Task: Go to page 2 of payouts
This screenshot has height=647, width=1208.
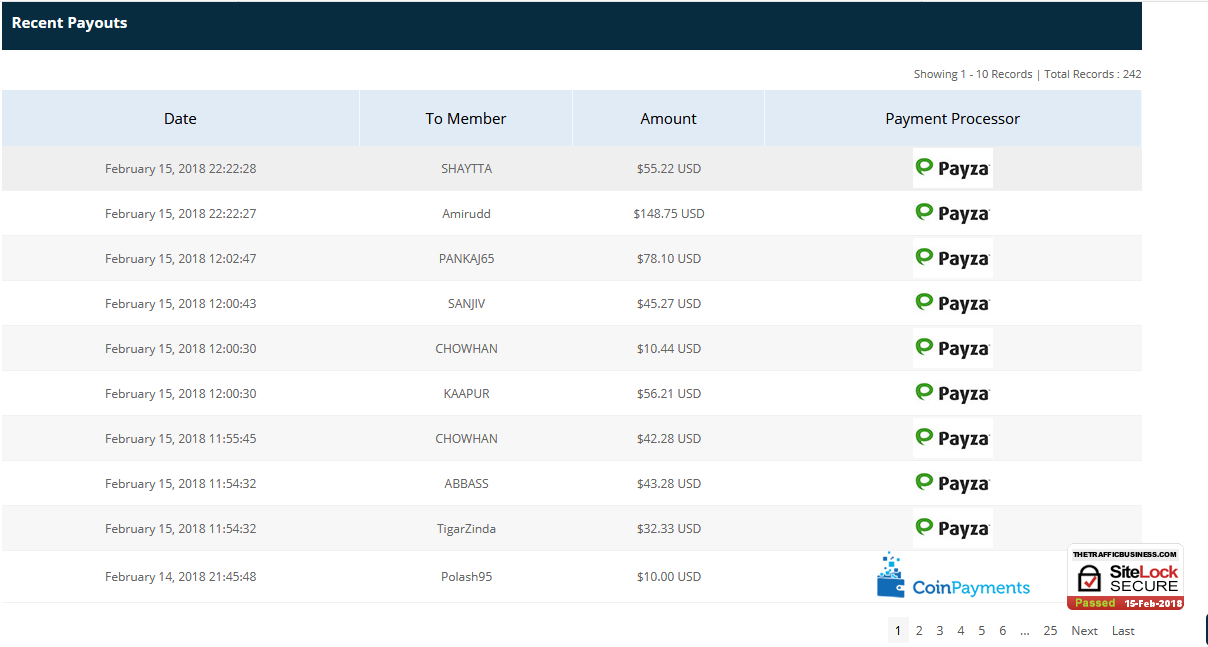Action: coord(919,631)
